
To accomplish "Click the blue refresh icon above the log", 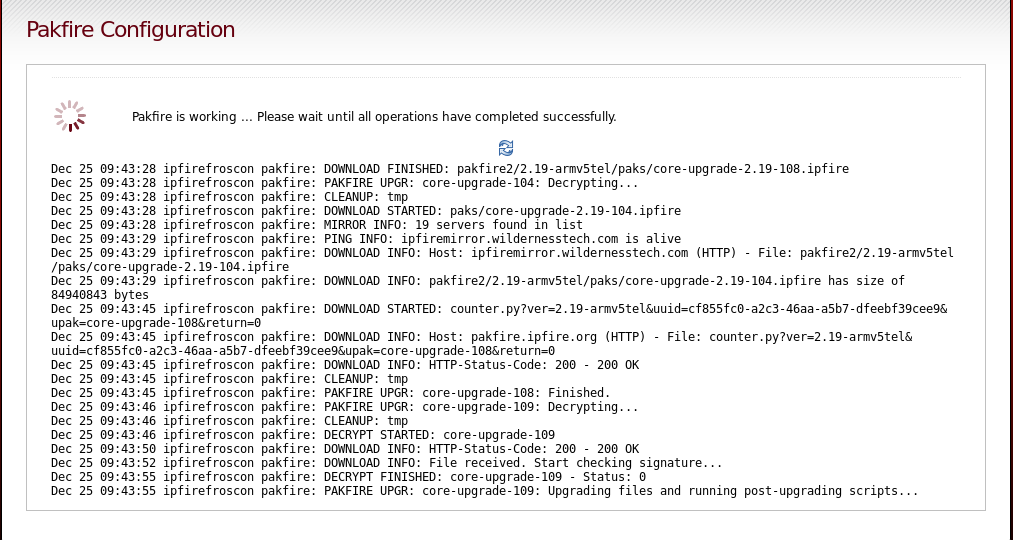I will click(x=506, y=148).
